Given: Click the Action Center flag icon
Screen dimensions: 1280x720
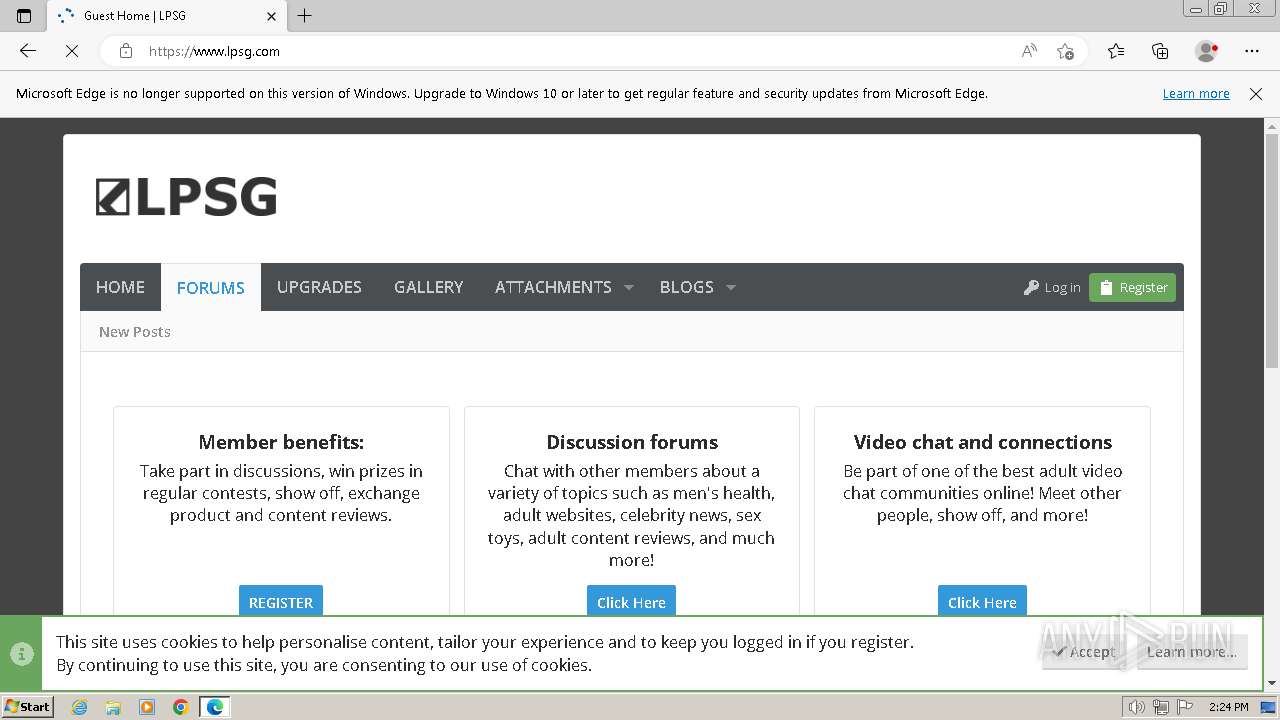Looking at the screenshot, I should (x=1183, y=707).
